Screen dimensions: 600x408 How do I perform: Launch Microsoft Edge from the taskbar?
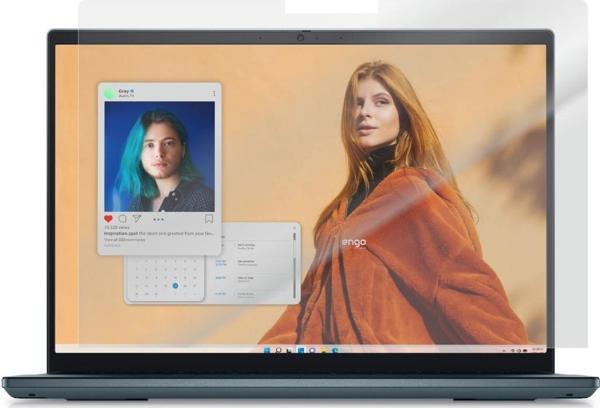335,350
